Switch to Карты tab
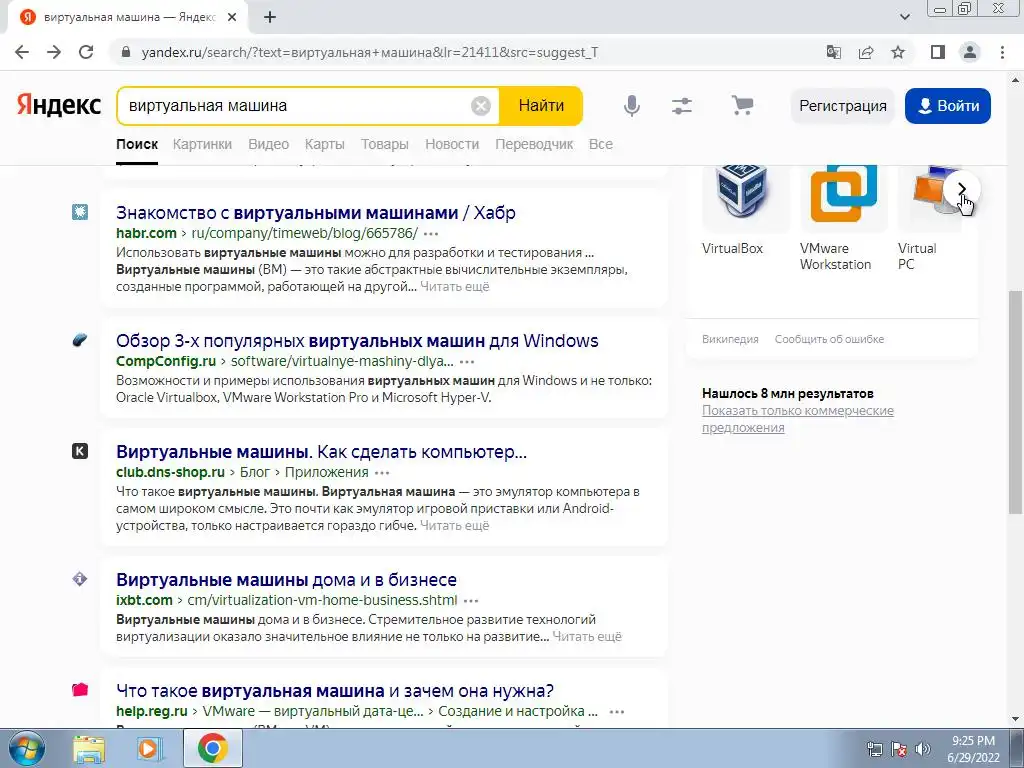 click(x=325, y=144)
